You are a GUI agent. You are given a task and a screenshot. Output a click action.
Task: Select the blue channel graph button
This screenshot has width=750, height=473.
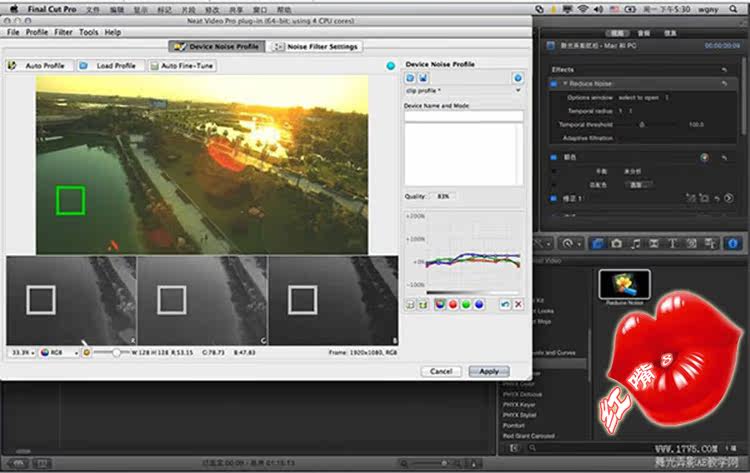[x=478, y=304]
